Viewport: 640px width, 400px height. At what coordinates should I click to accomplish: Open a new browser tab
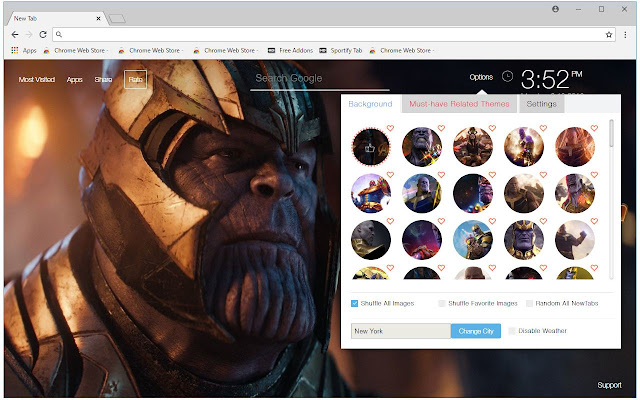coord(117,19)
